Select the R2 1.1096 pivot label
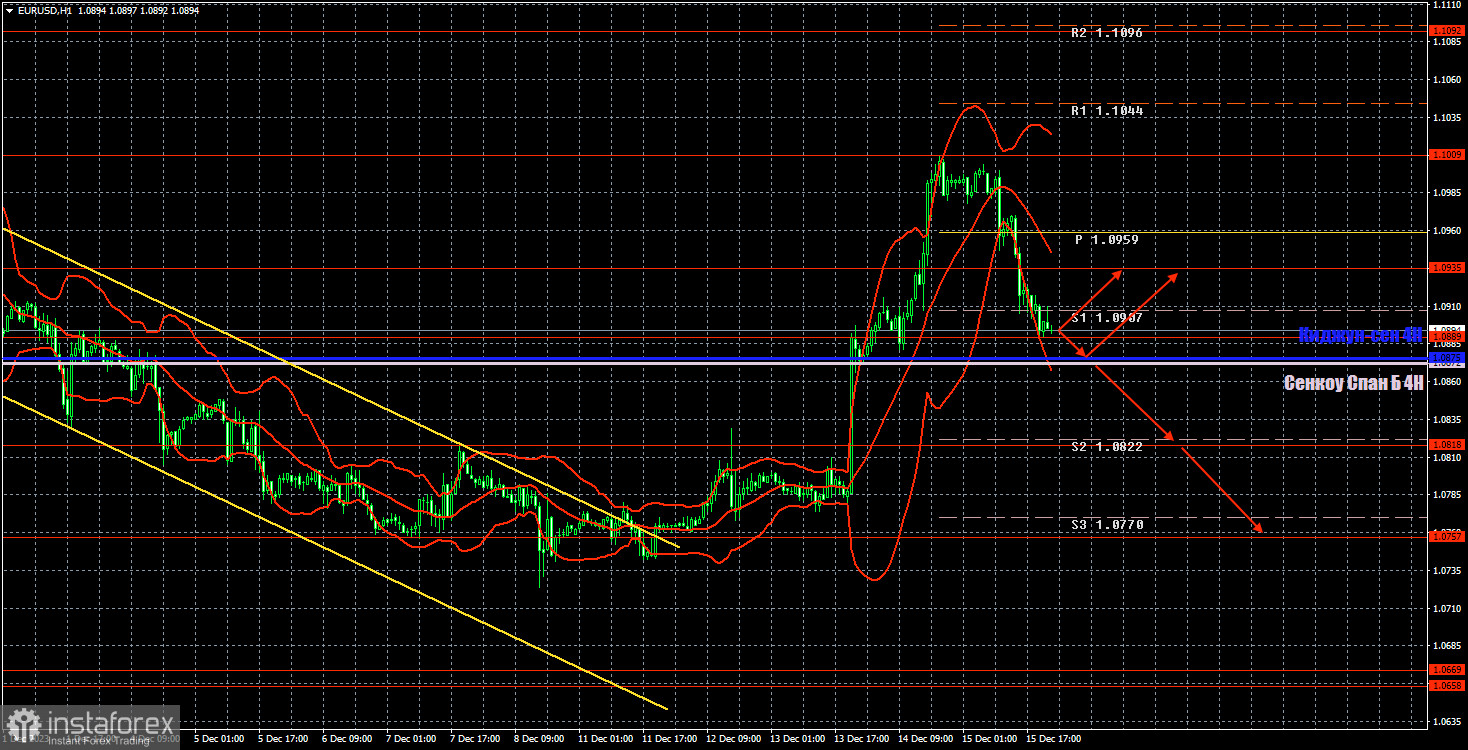 point(1107,33)
